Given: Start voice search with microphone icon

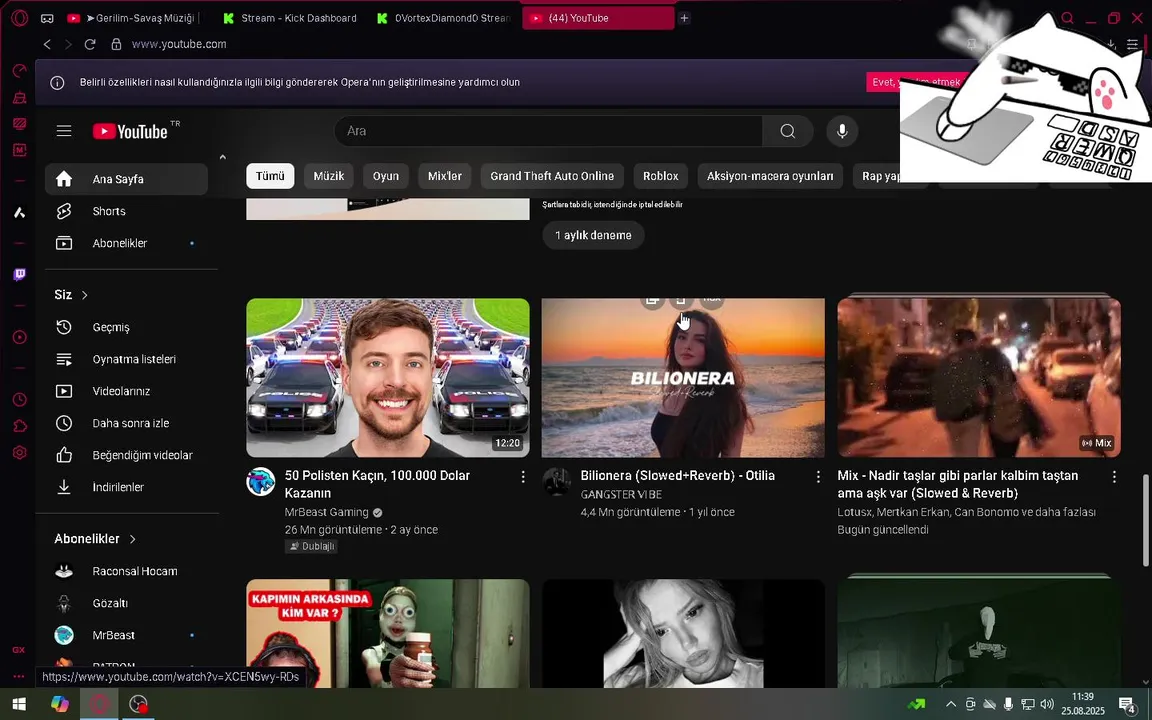Looking at the screenshot, I should pos(842,131).
